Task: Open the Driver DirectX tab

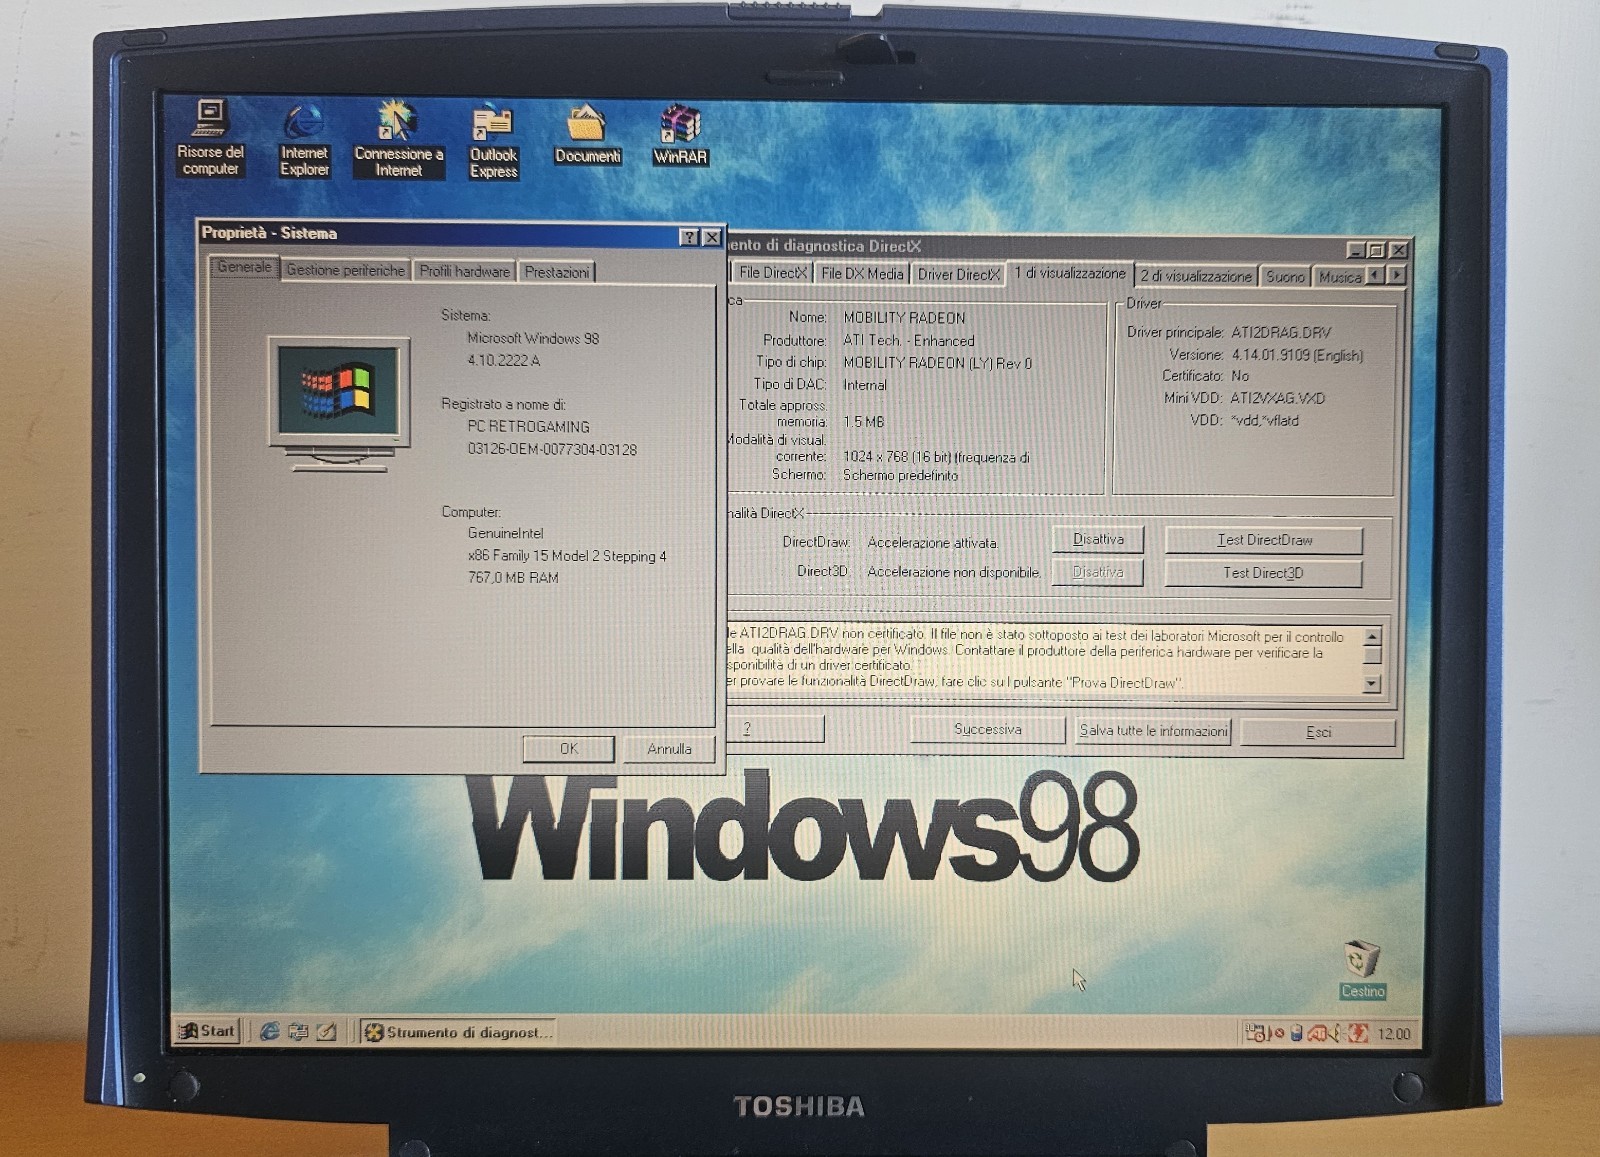Action: click(x=958, y=275)
